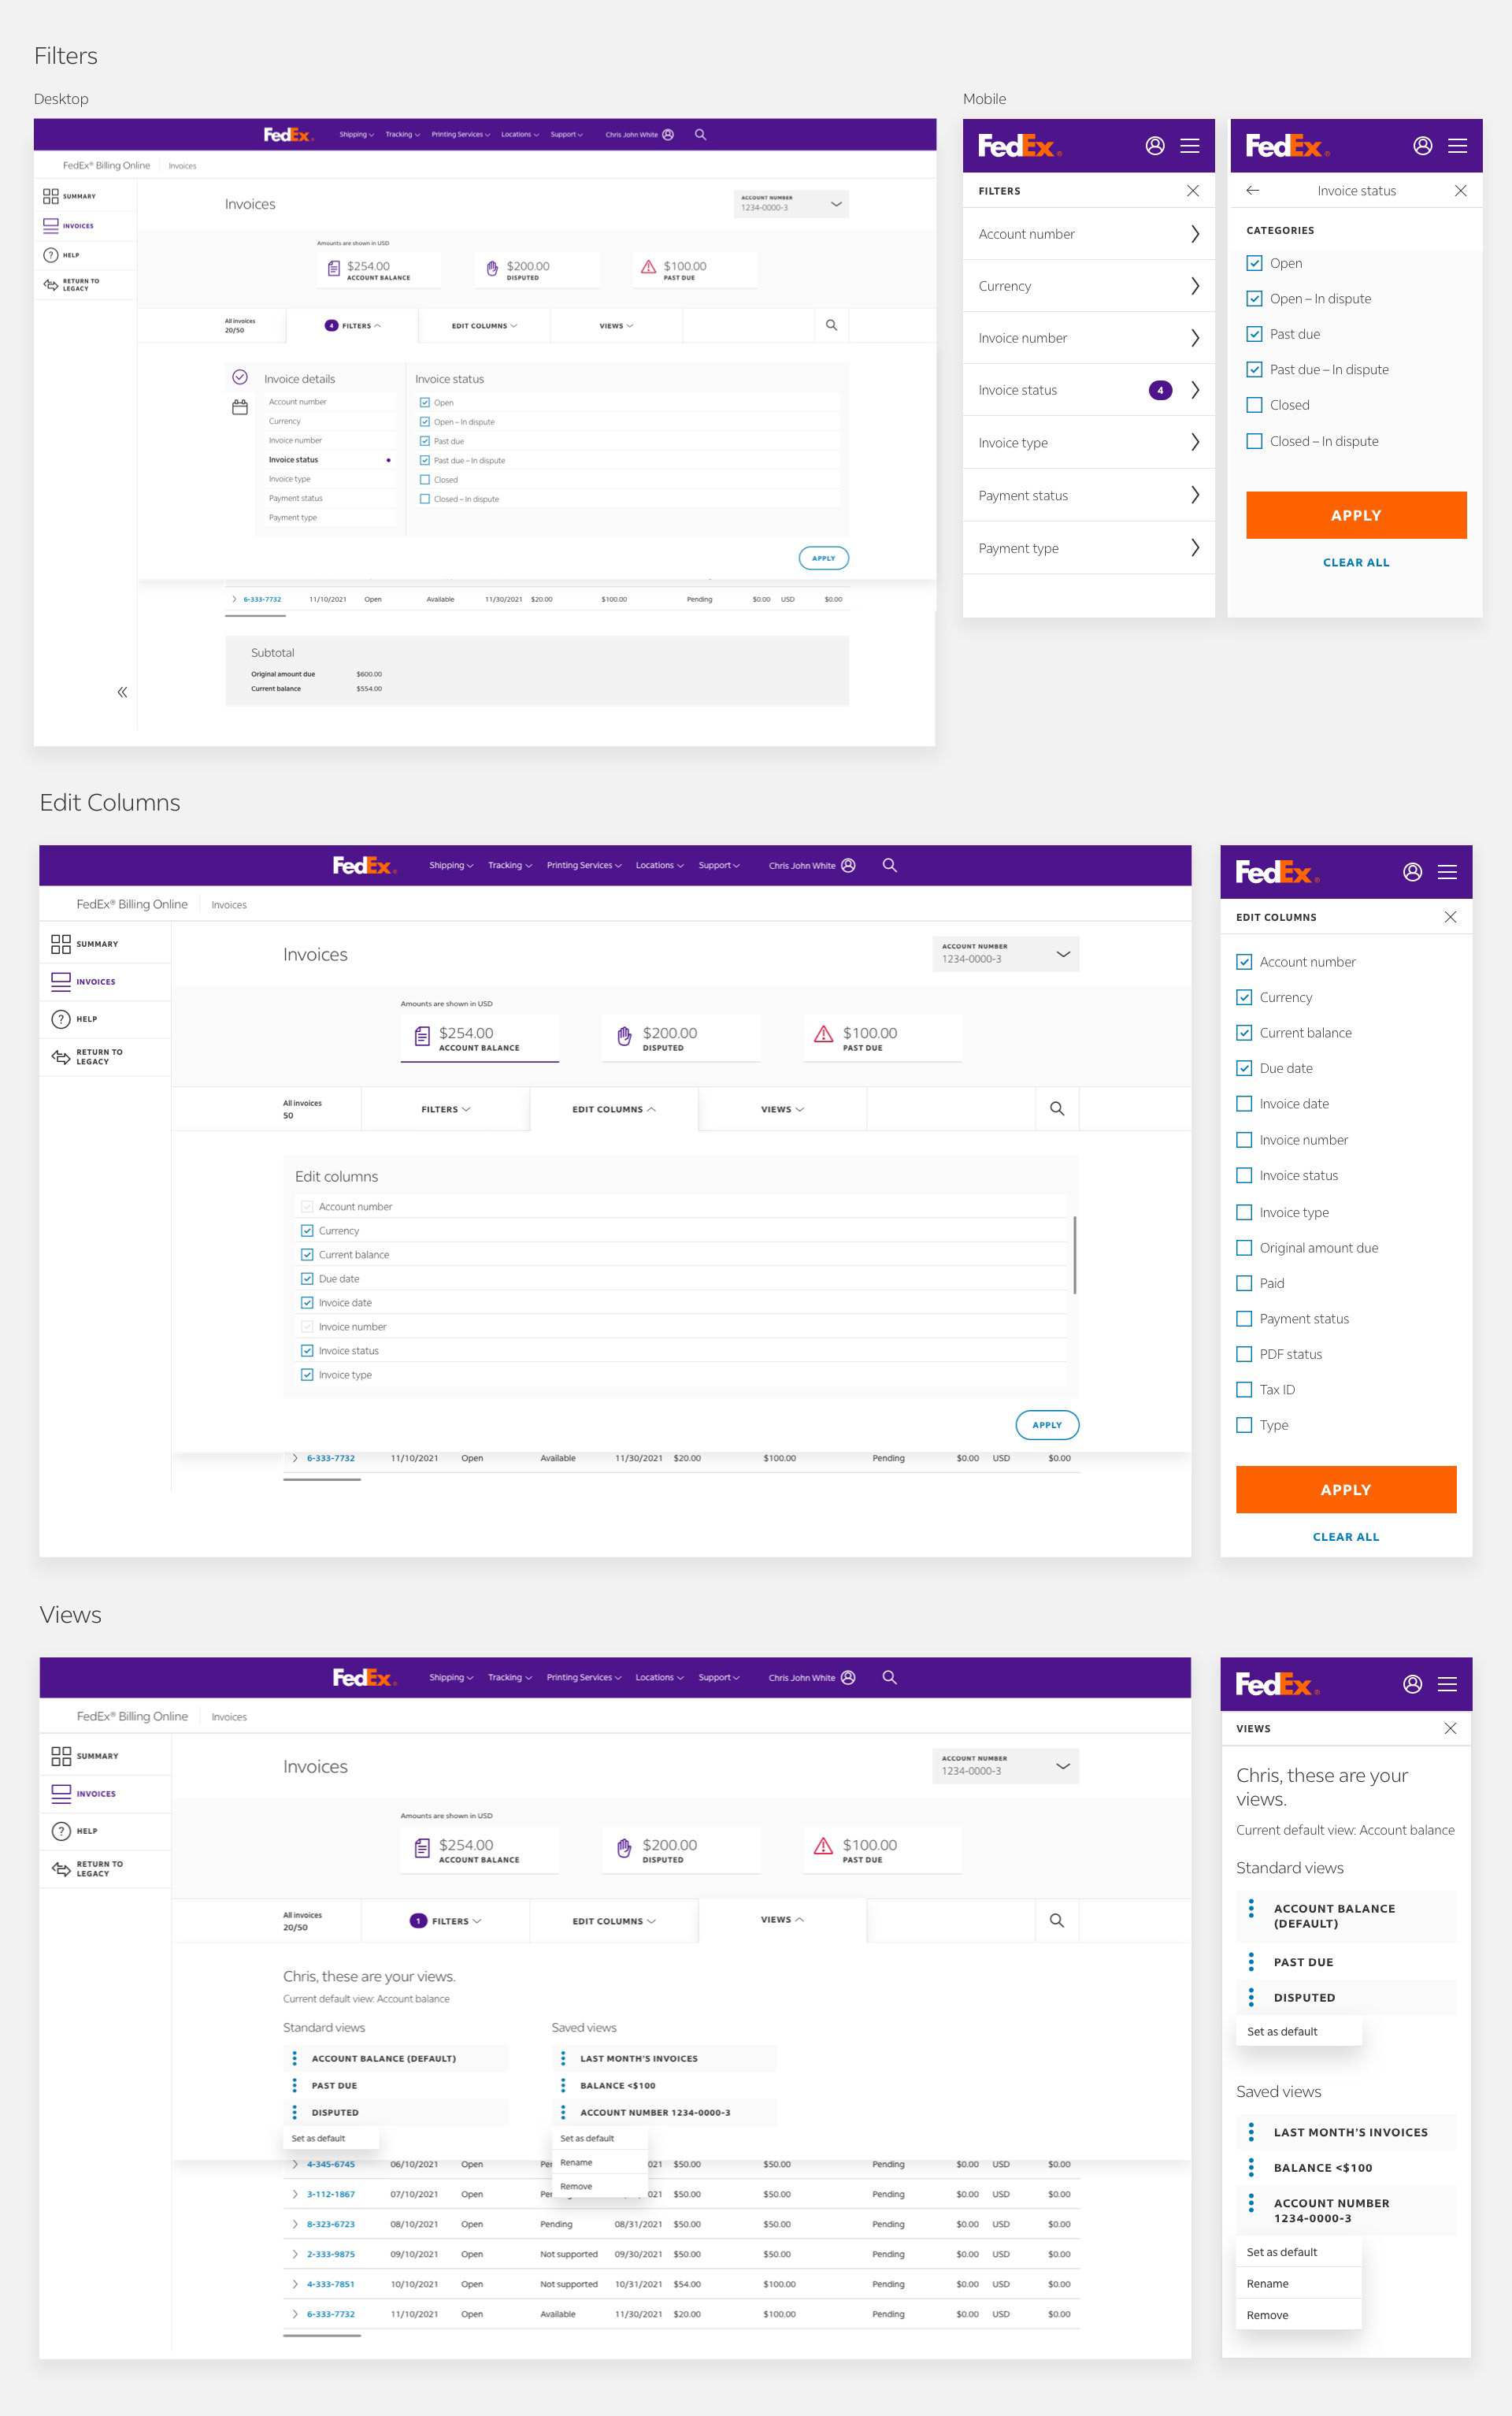The width and height of the screenshot is (1512, 2416).
Task: Open invoice link 2-333-9875
Action: point(330,2254)
